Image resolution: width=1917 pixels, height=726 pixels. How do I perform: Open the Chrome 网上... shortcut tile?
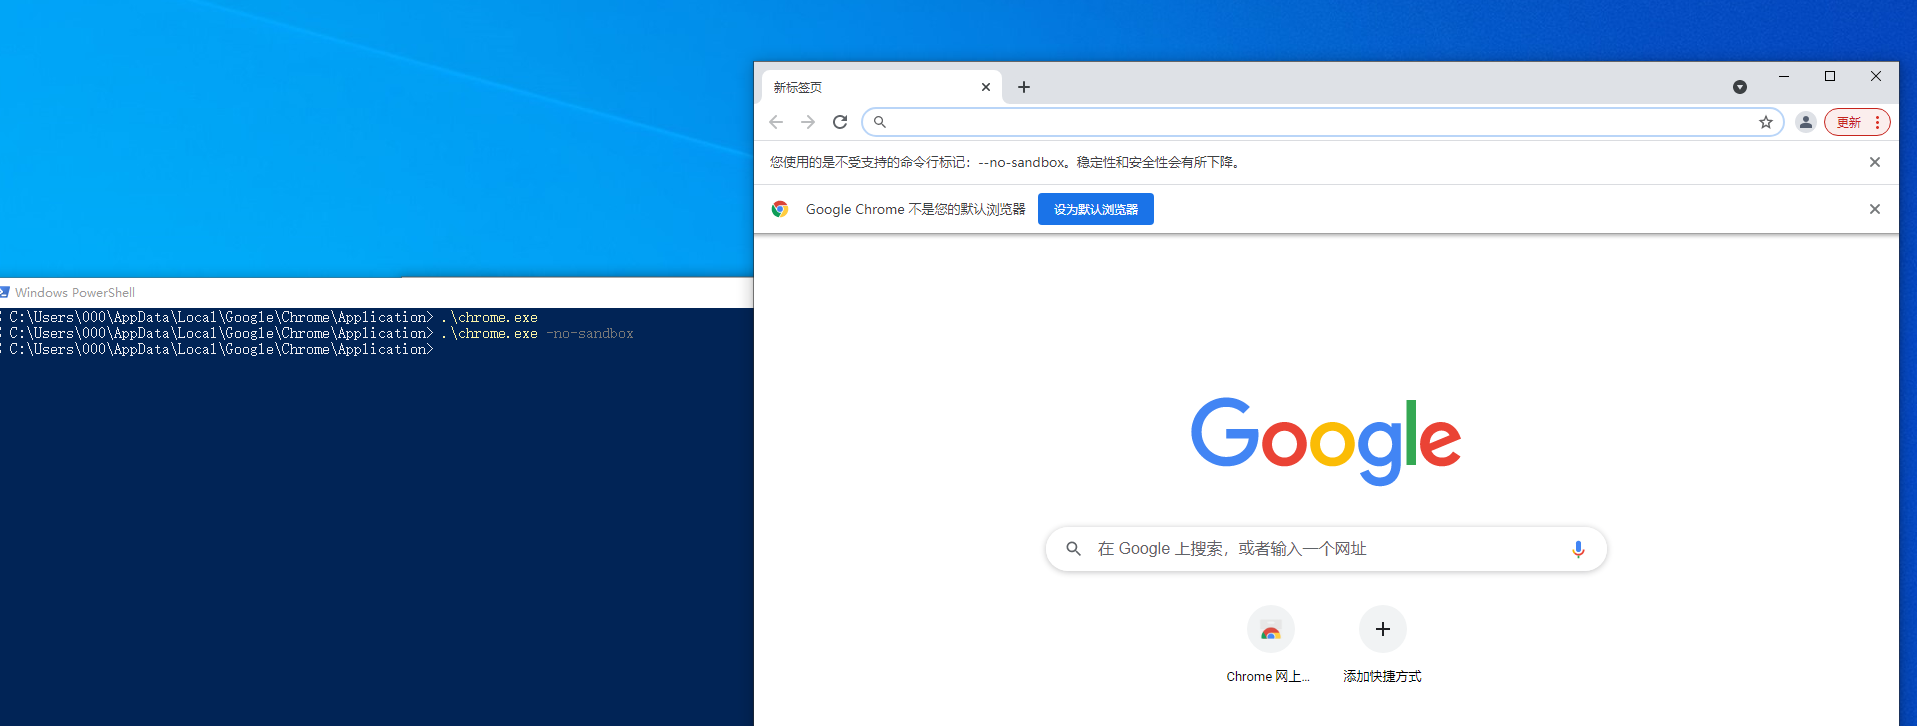tap(1270, 645)
